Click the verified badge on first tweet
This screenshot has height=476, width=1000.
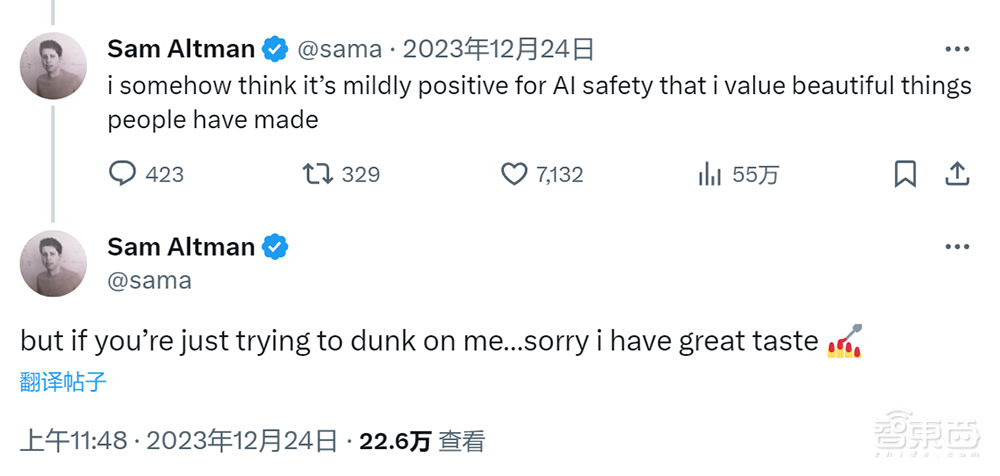pyautogui.click(x=275, y=48)
